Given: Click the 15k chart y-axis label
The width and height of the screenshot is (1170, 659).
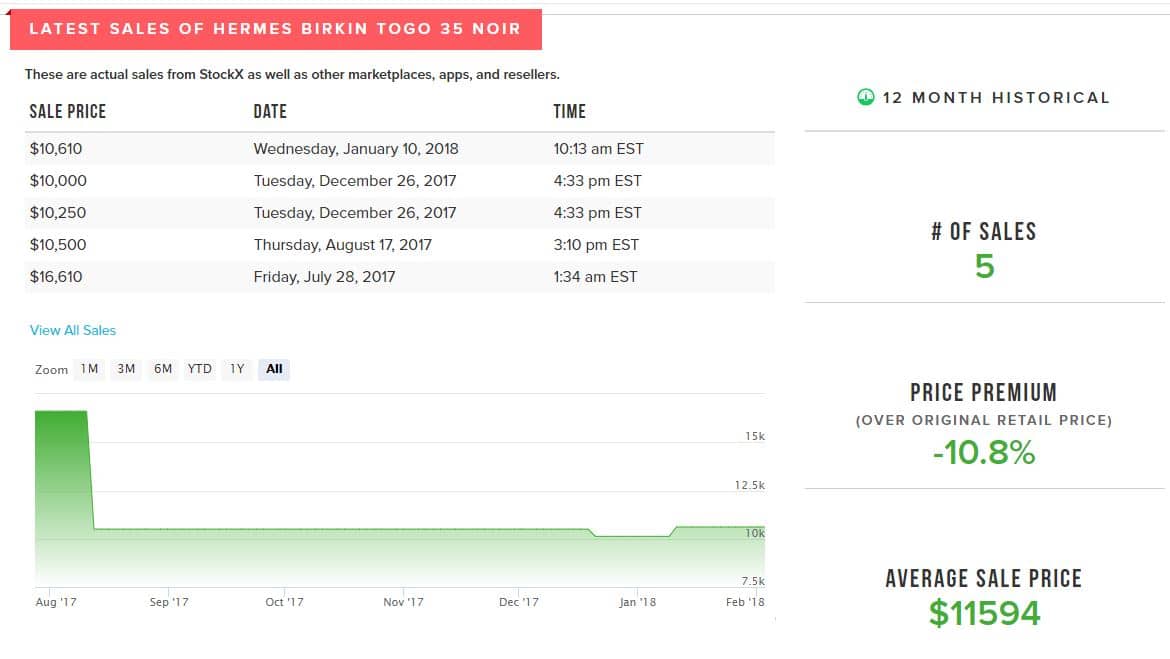Looking at the screenshot, I should [755, 436].
